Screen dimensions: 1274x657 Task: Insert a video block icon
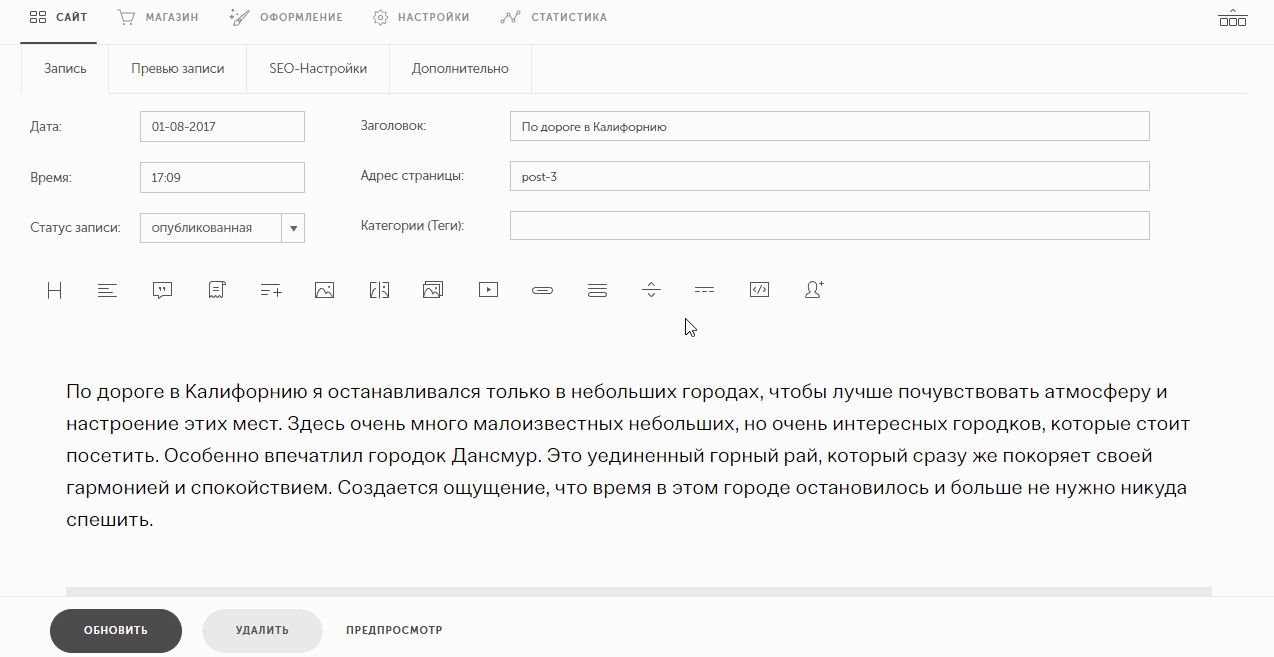pyautogui.click(x=488, y=290)
